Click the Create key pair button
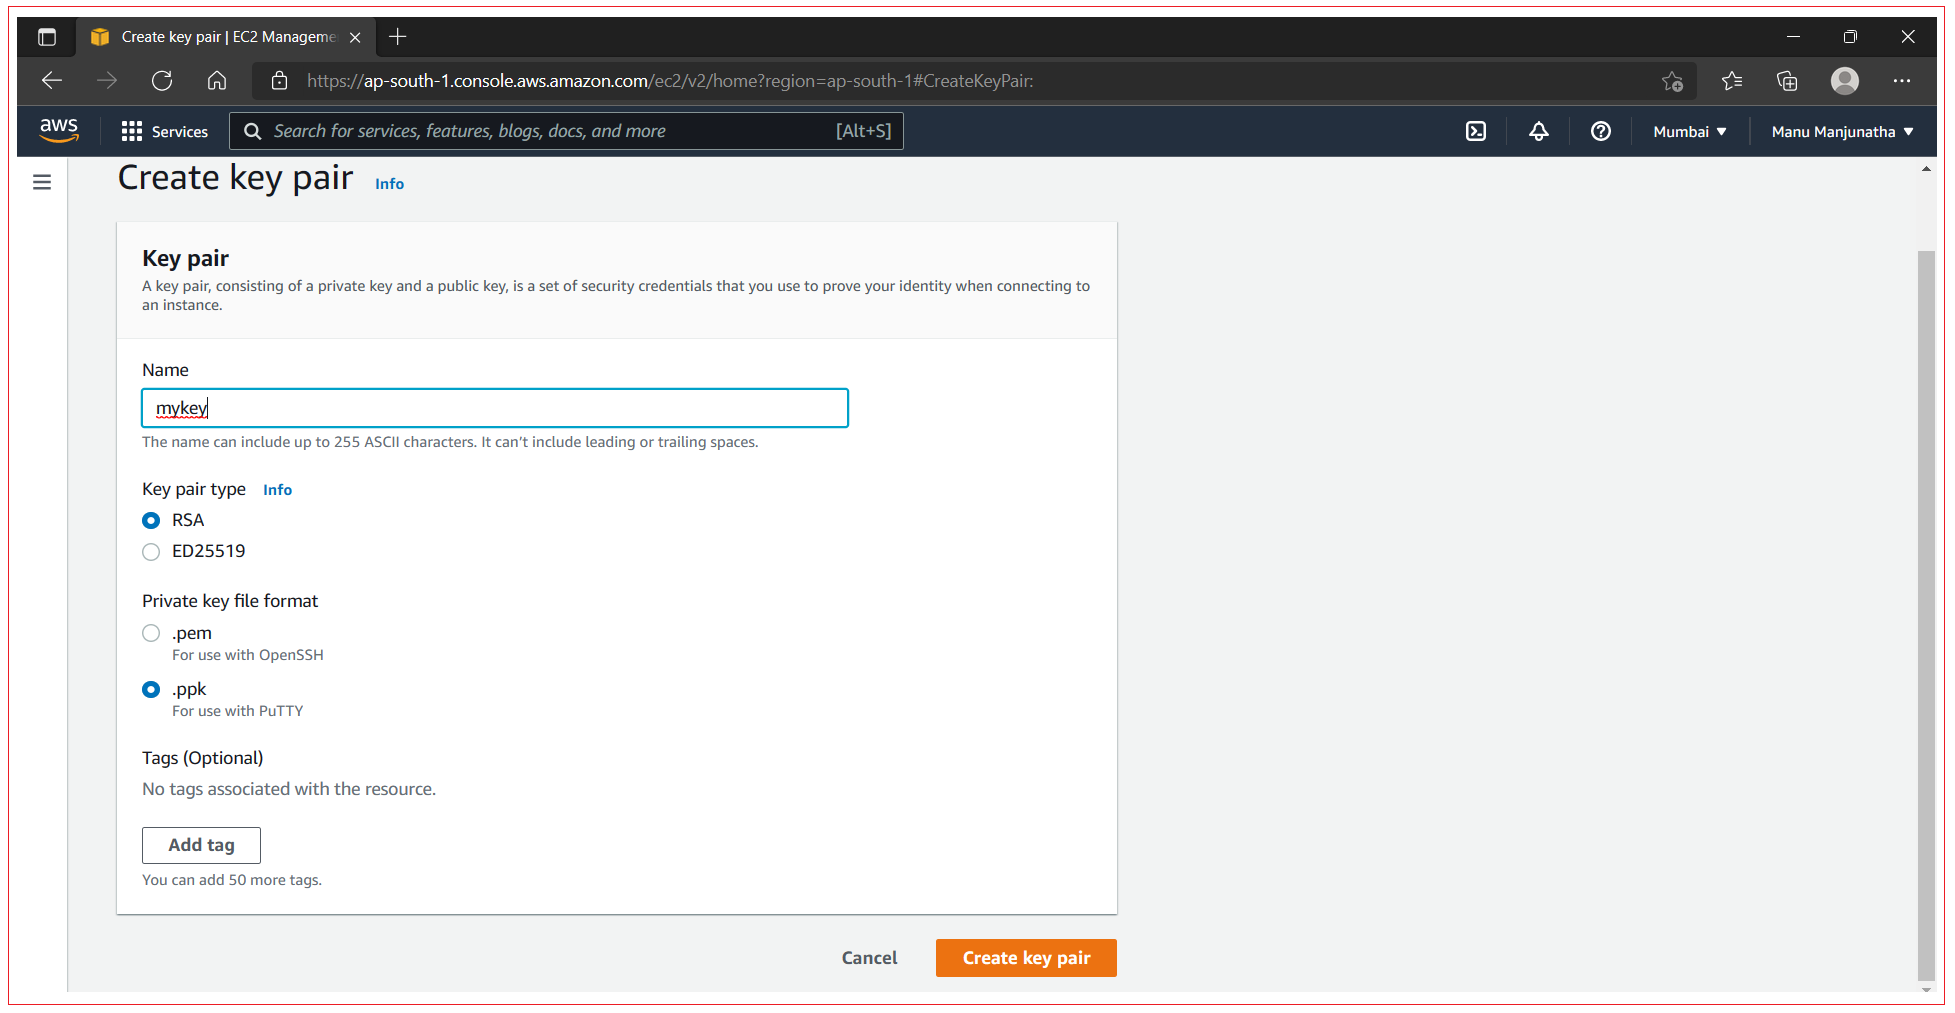Viewport: 1955px width, 1013px height. point(1026,958)
